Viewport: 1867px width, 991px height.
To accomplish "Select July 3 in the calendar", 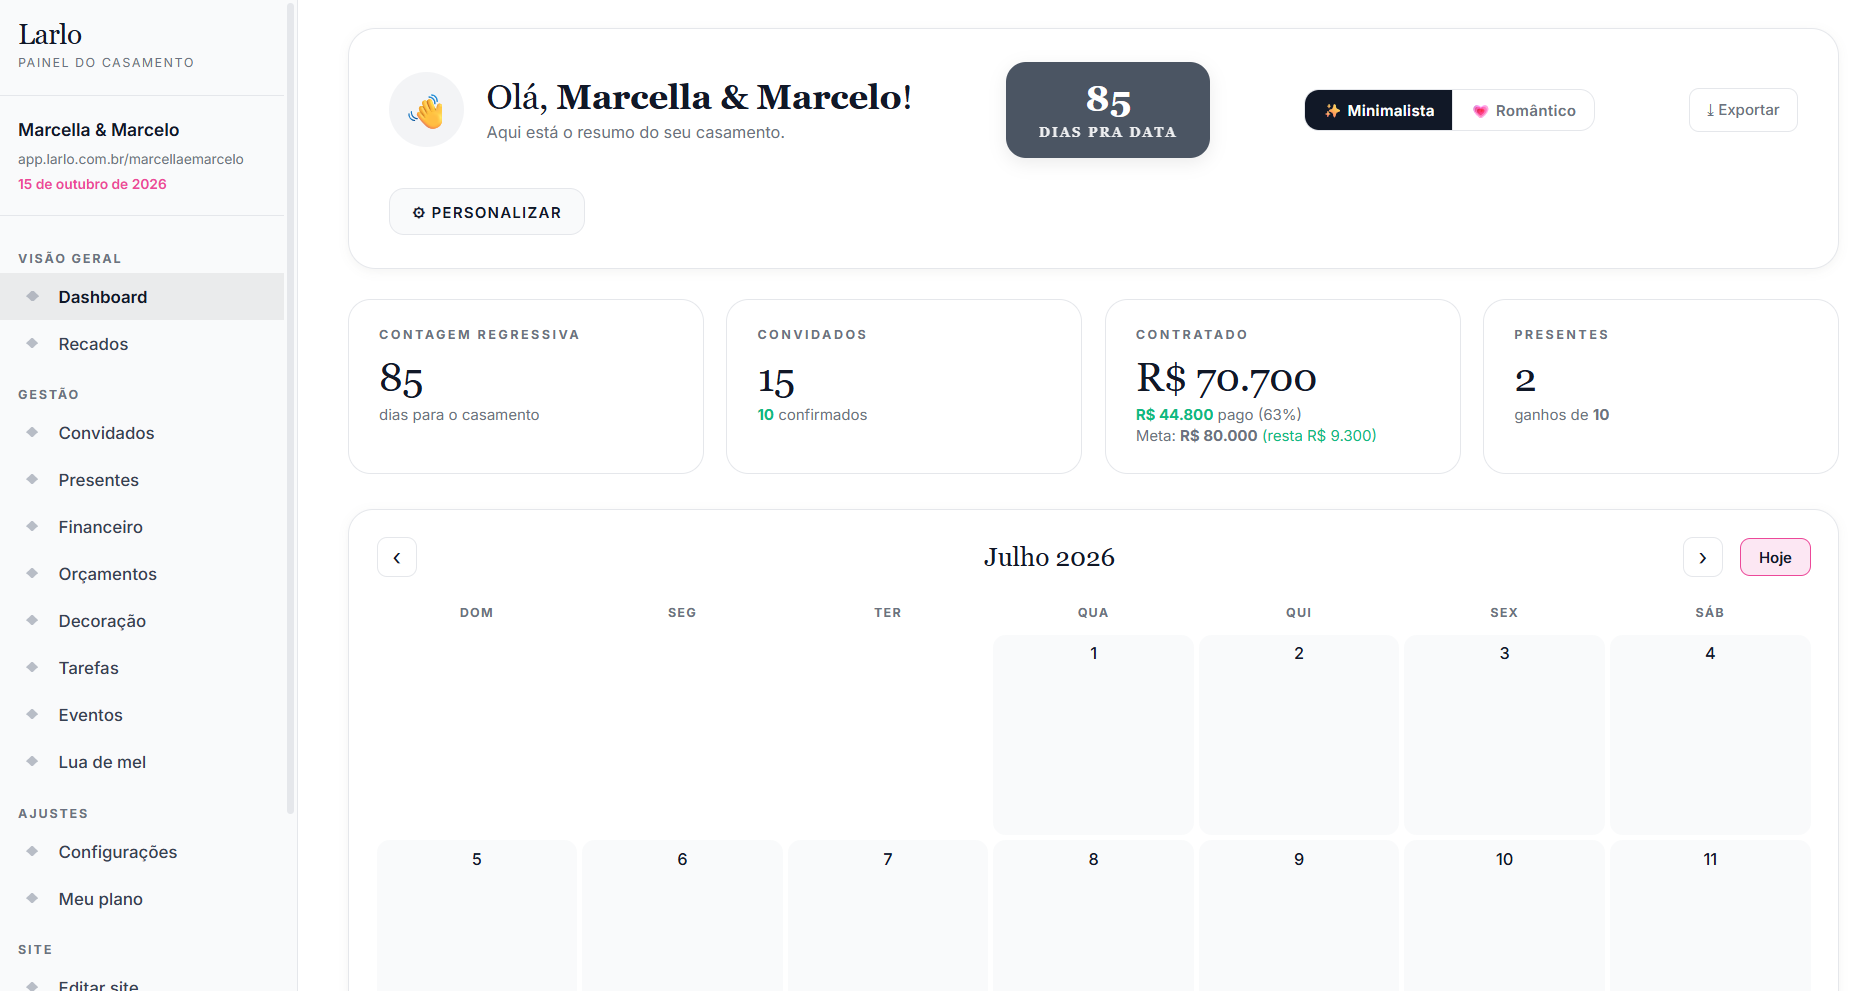I will coord(1504,734).
